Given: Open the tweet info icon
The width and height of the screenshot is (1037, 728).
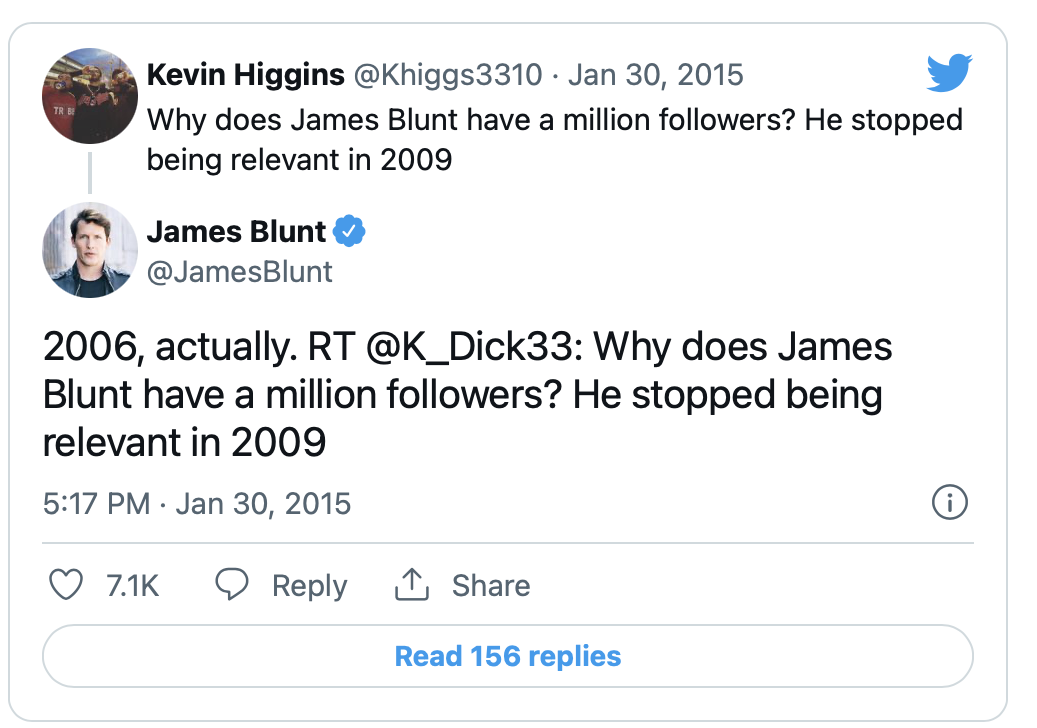Looking at the screenshot, I should coord(949,503).
